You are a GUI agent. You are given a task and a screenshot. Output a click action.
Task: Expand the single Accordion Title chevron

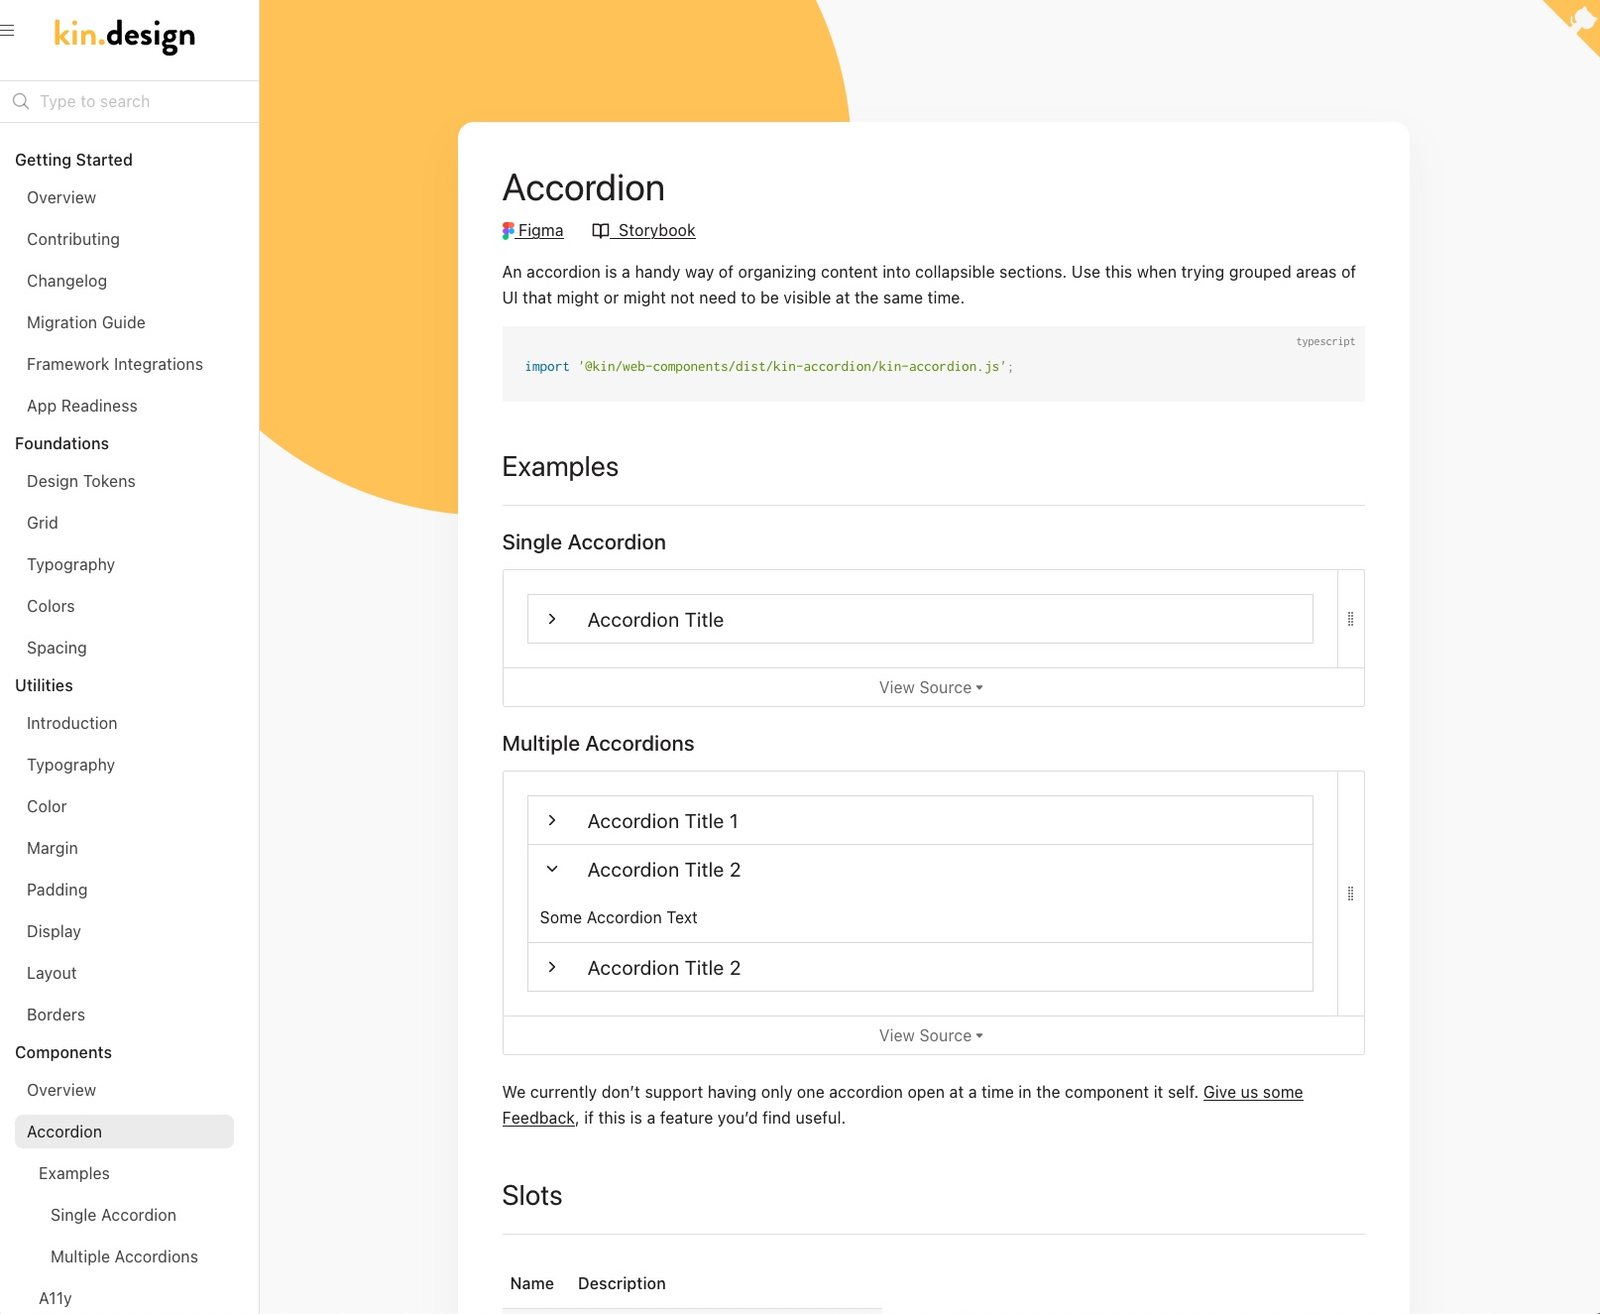point(552,620)
